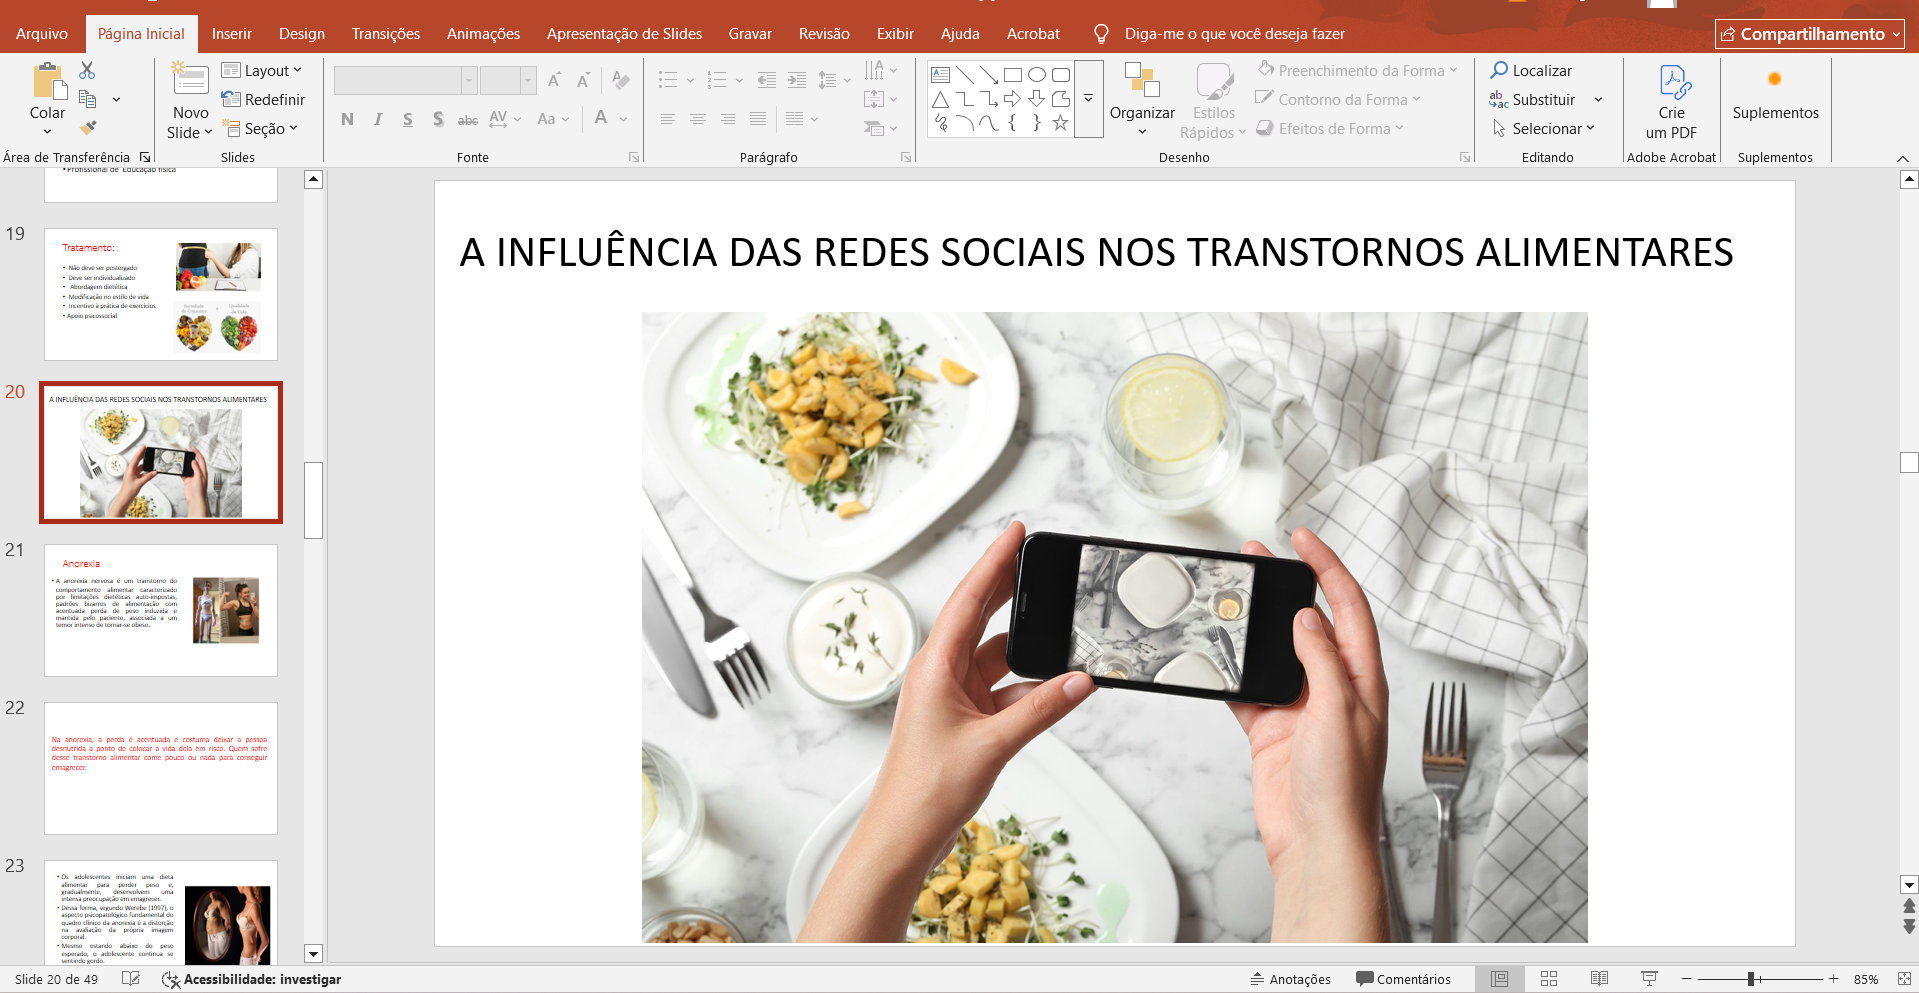Select slide 21 Anorexia thumbnail
This screenshot has height=993, width=1919.
click(x=161, y=610)
